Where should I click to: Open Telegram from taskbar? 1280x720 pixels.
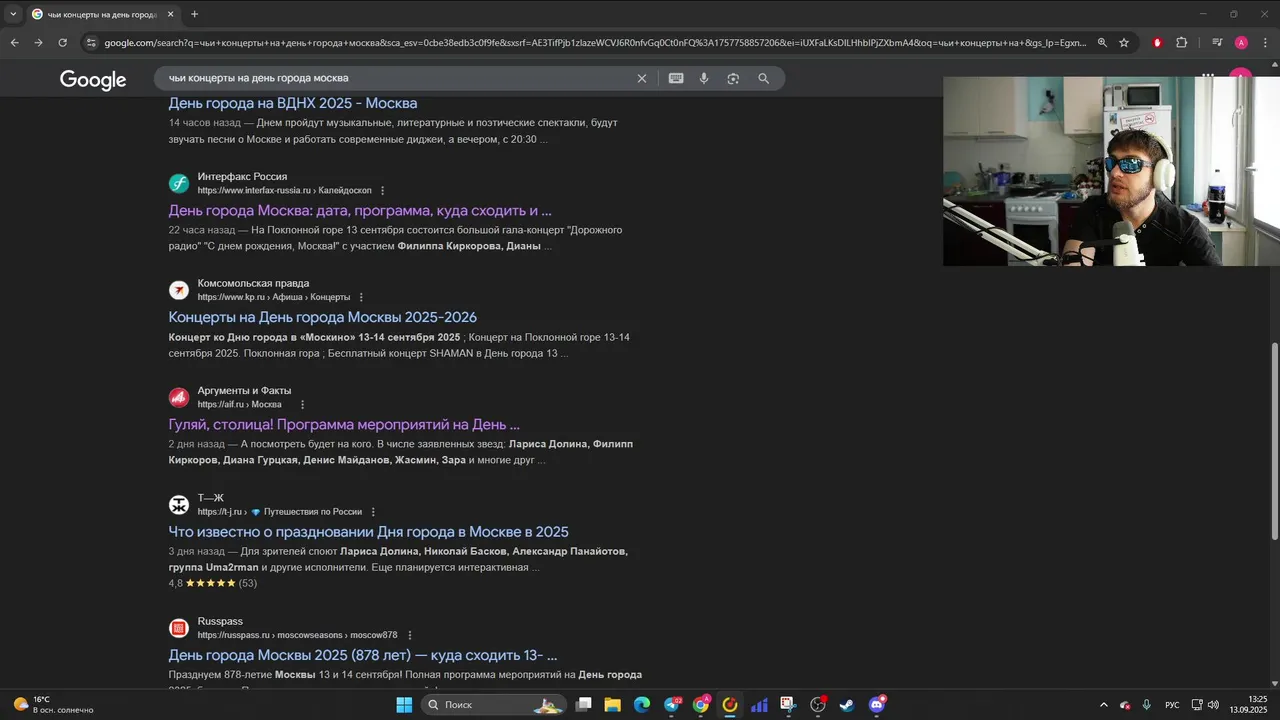click(672, 705)
